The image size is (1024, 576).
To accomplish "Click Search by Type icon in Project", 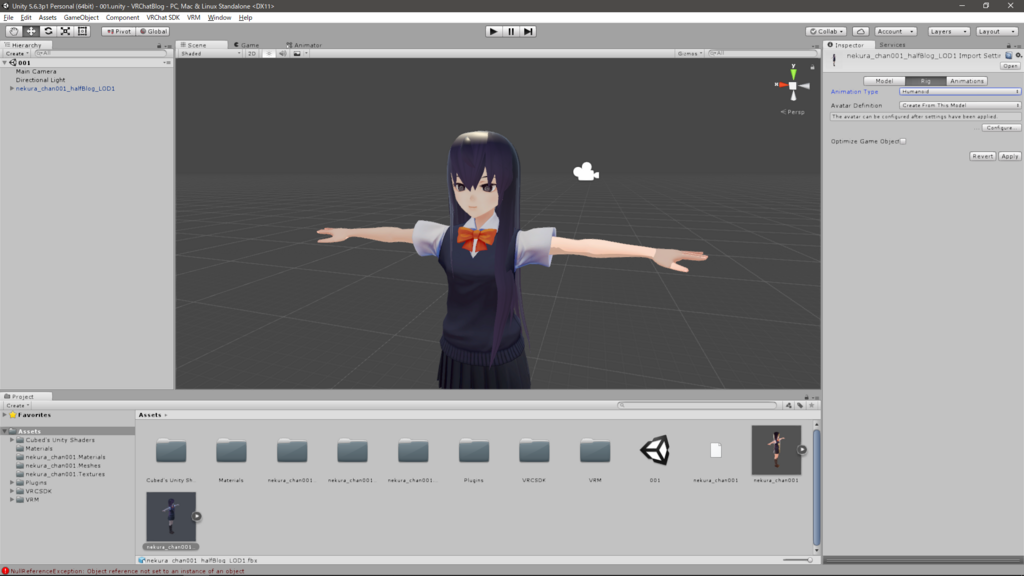I will [x=788, y=406].
